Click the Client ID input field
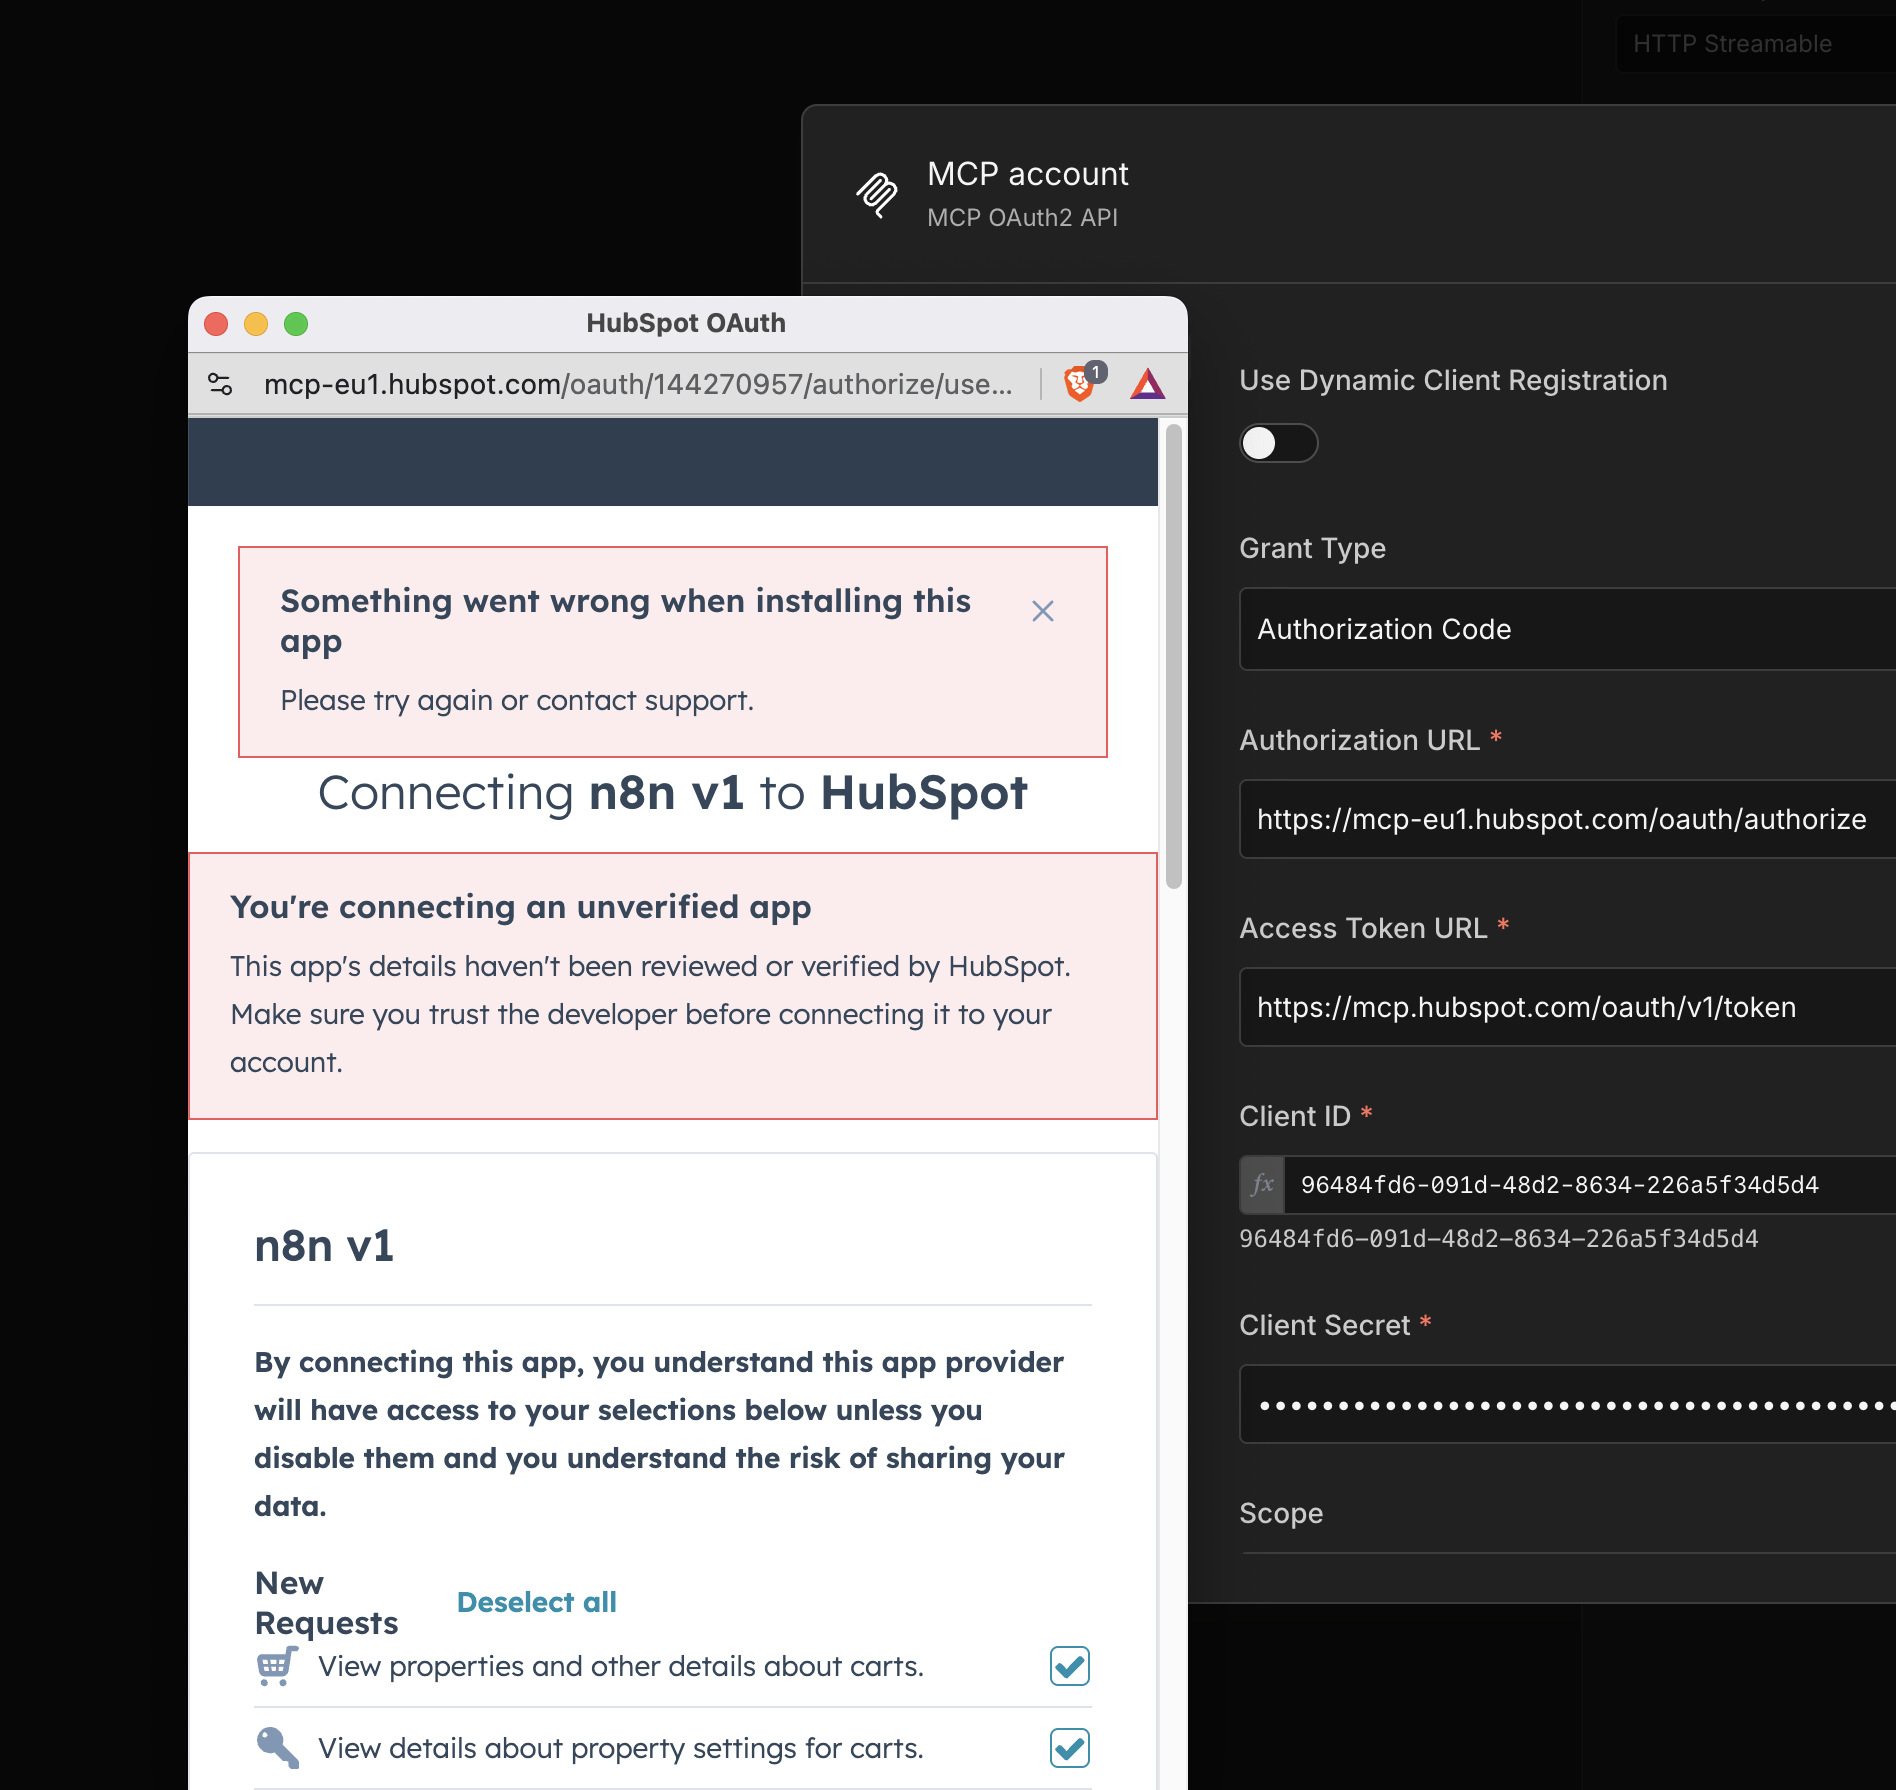The width and height of the screenshot is (1896, 1790). pos(1590,1185)
